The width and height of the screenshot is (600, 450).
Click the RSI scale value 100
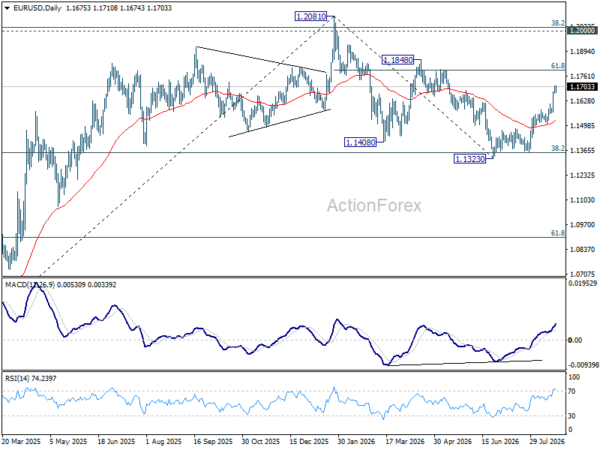[x=574, y=377]
